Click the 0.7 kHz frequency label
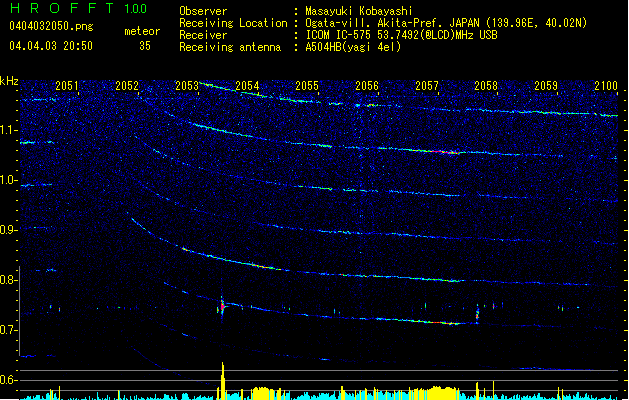 coord(9,330)
